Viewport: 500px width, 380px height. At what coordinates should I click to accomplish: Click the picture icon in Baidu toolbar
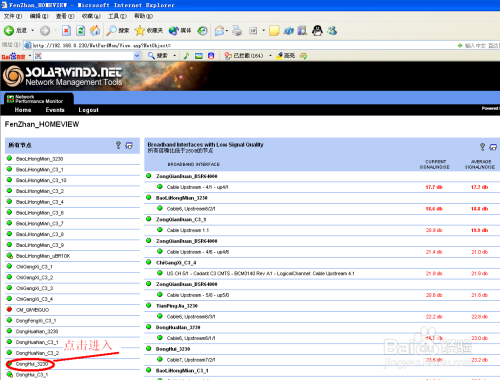[199, 56]
